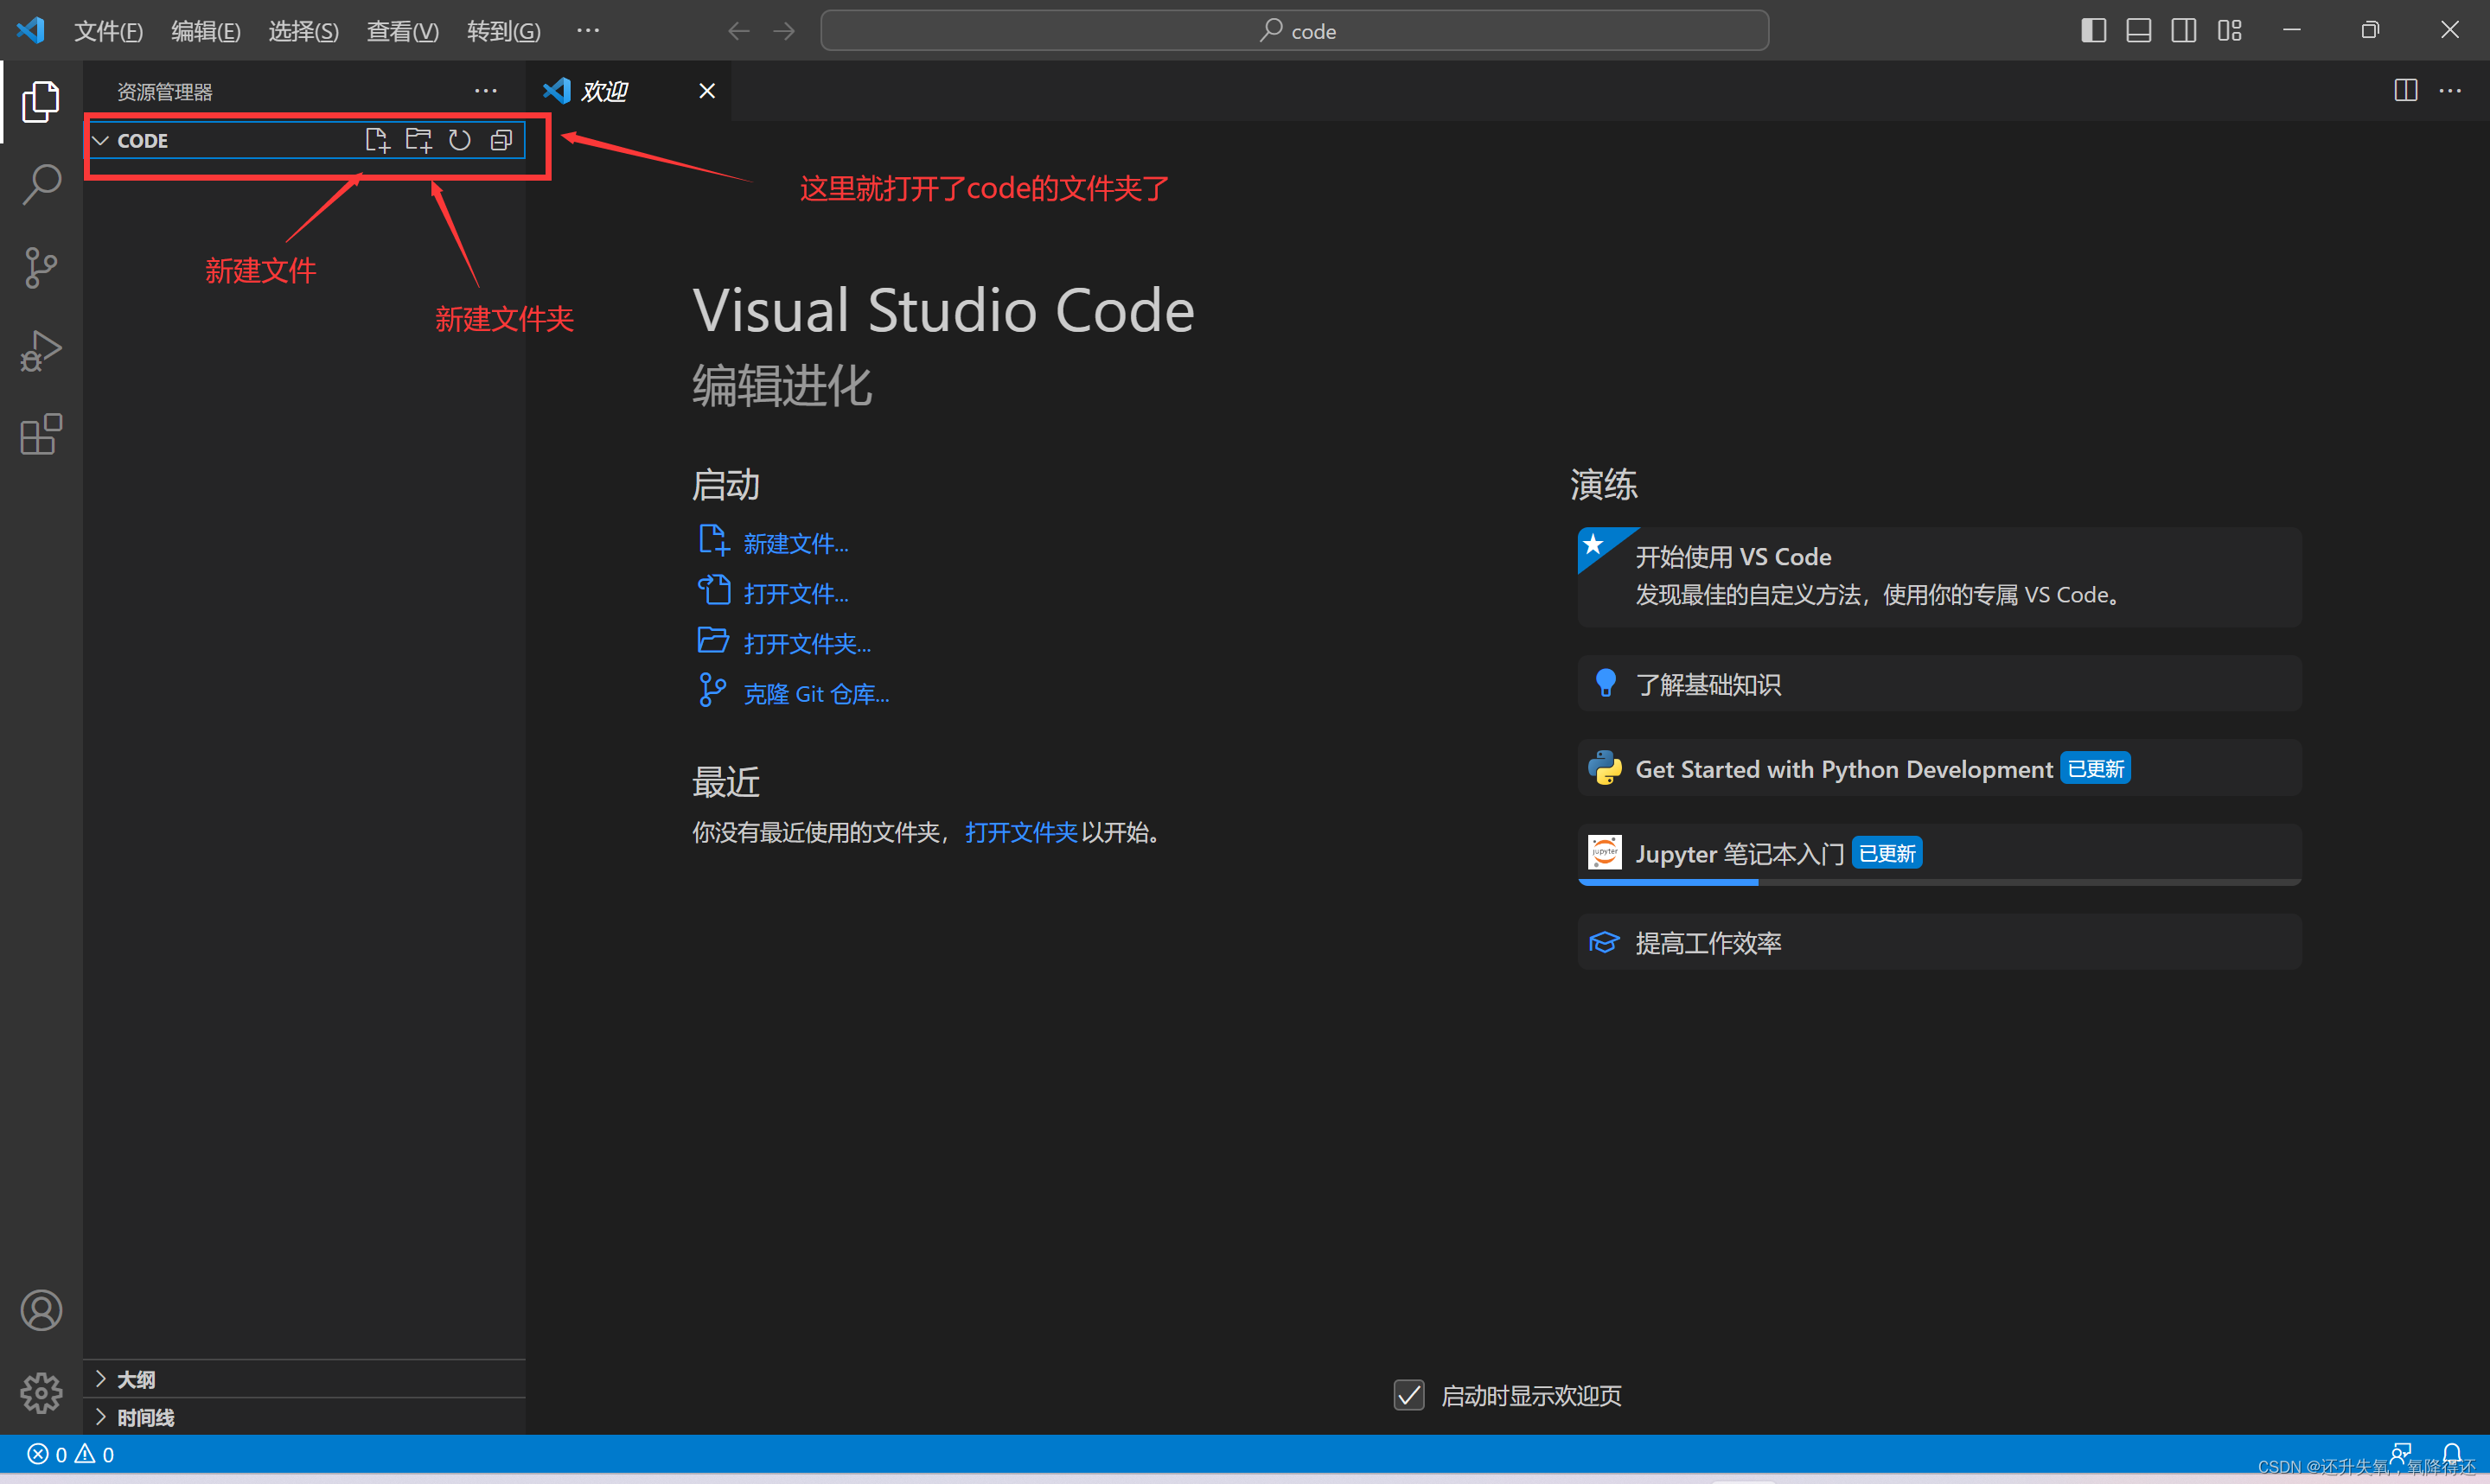The width and height of the screenshot is (2490, 1484).
Task: Expand the 大纲 section
Action: click(x=305, y=1379)
